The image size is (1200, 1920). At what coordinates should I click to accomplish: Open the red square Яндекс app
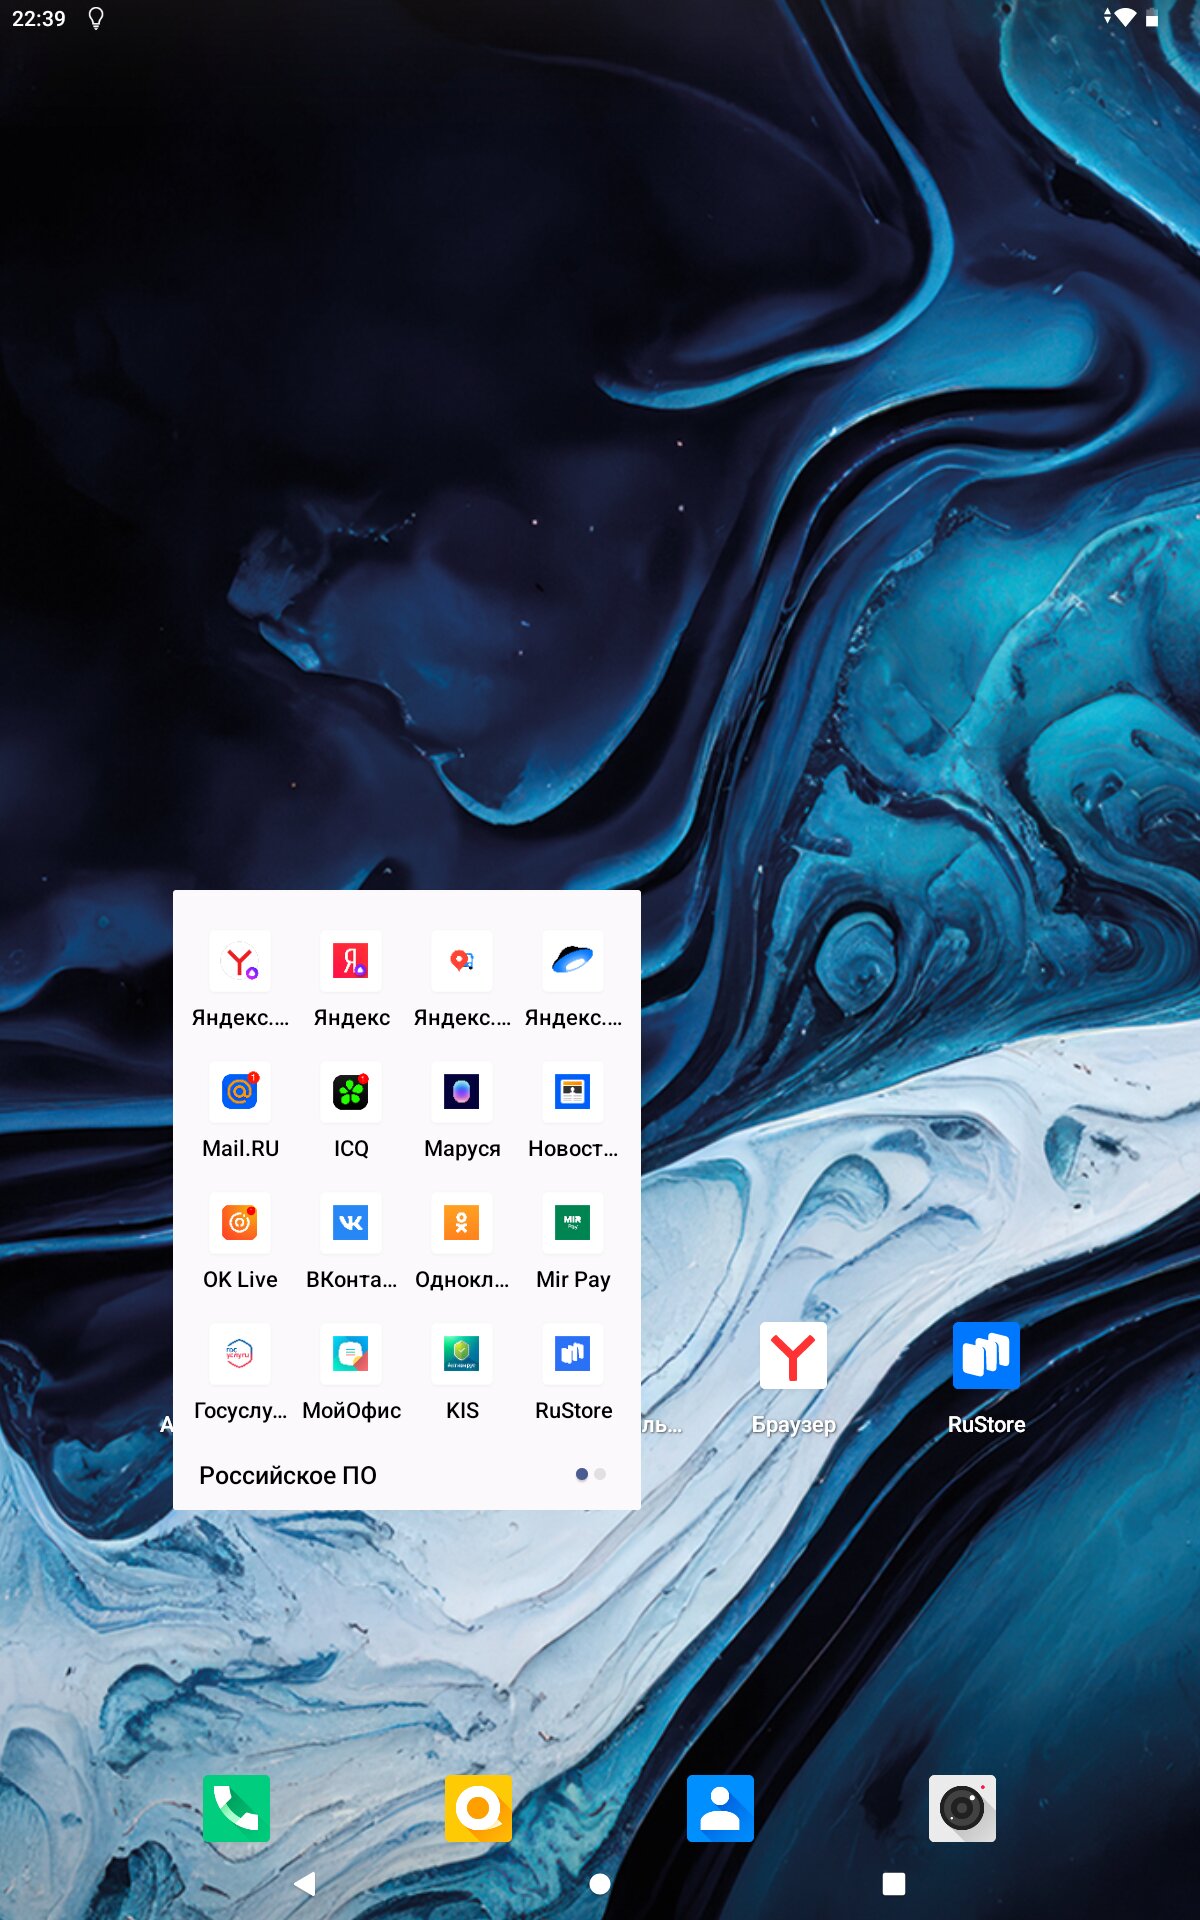pos(351,961)
